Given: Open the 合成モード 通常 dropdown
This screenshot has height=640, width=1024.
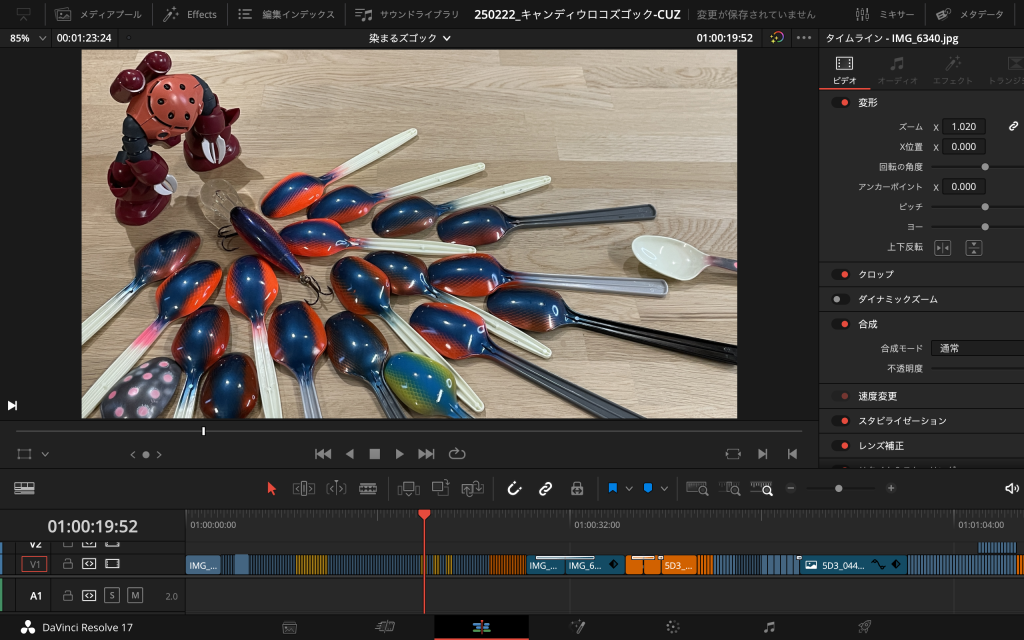Looking at the screenshot, I should (x=976, y=348).
